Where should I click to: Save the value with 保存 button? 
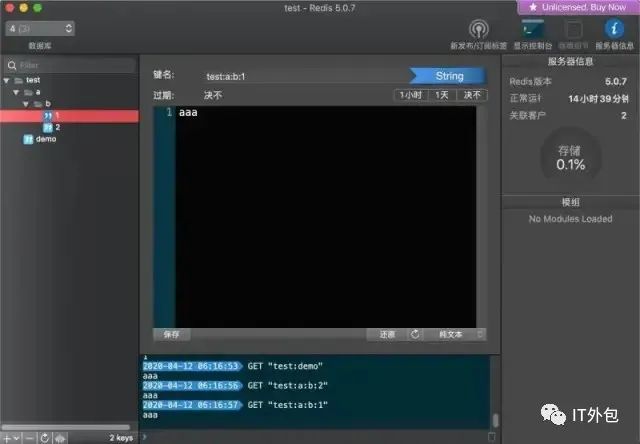171,335
